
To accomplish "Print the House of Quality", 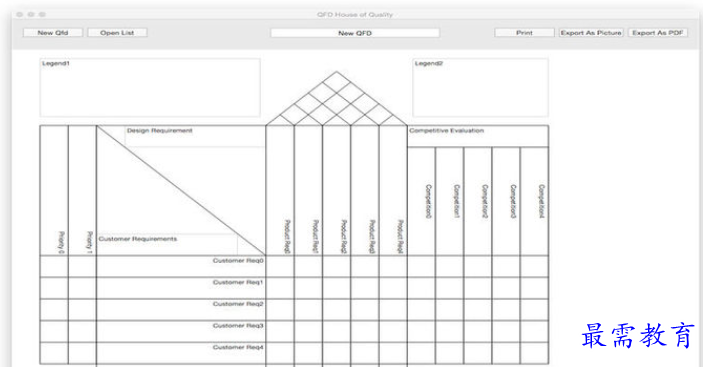I will click(x=524, y=33).
